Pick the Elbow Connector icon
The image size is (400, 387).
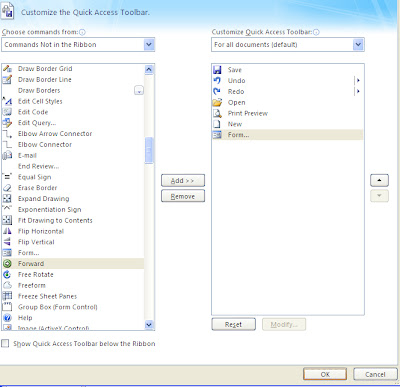[x=7, y=145]
